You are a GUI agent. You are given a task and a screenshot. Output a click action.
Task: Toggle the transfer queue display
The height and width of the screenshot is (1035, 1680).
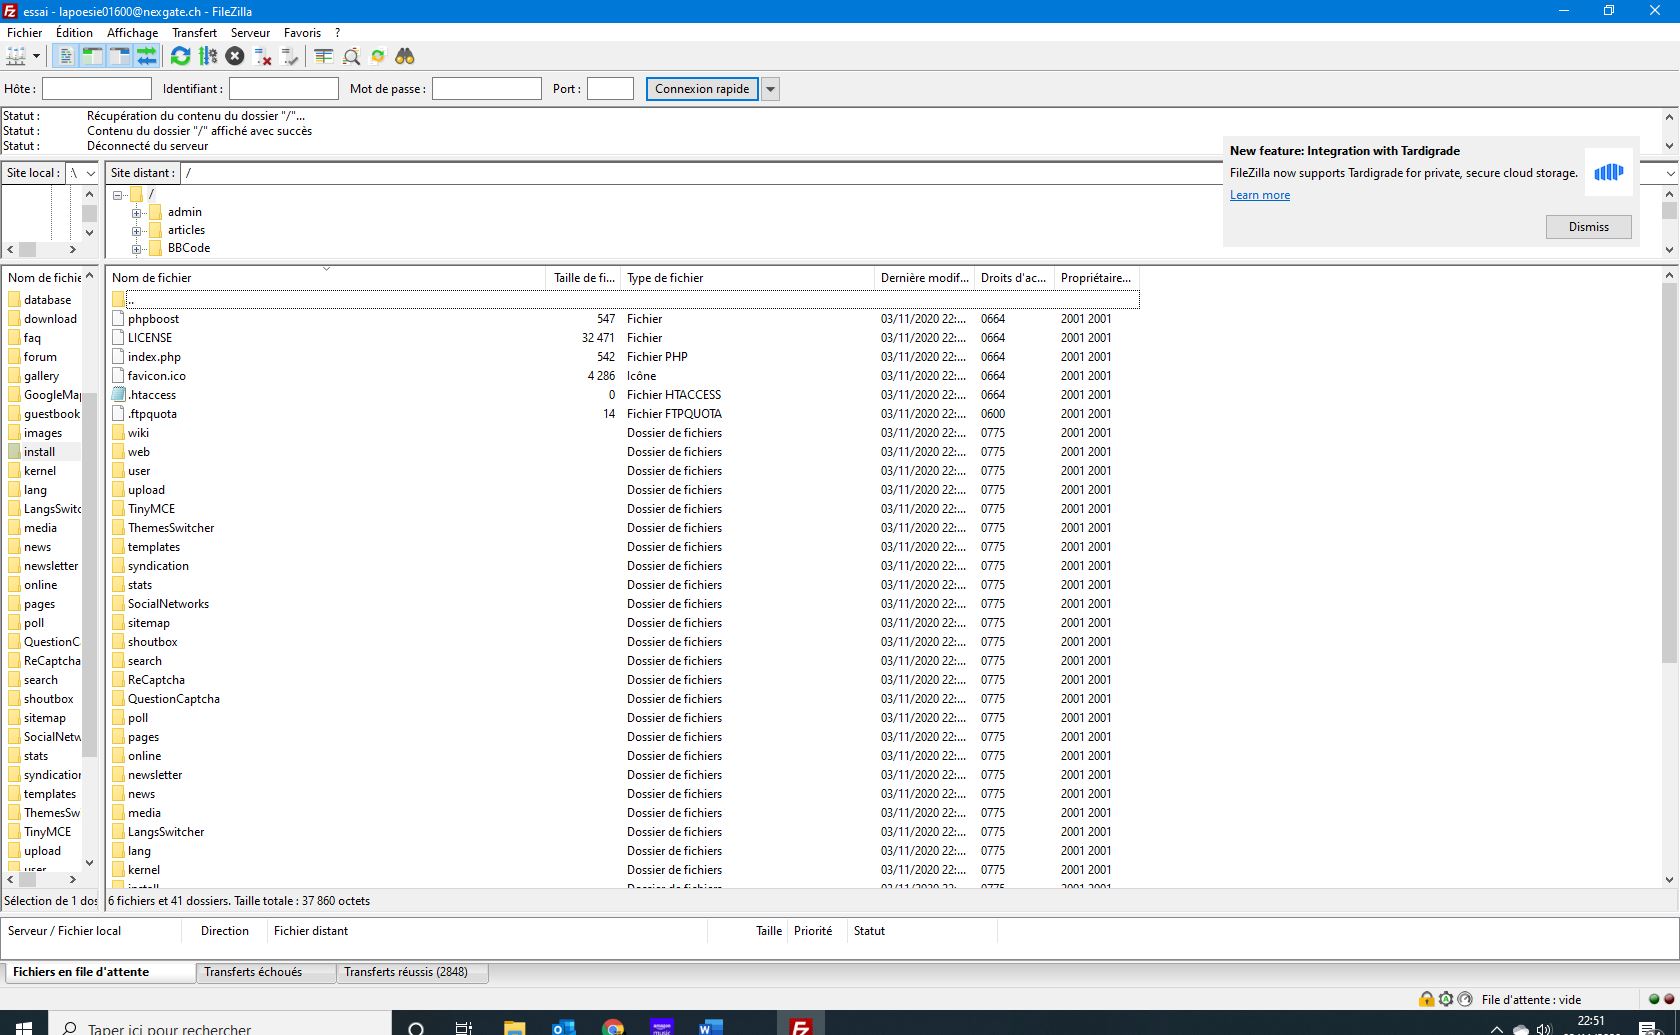[x=147, y=57]
